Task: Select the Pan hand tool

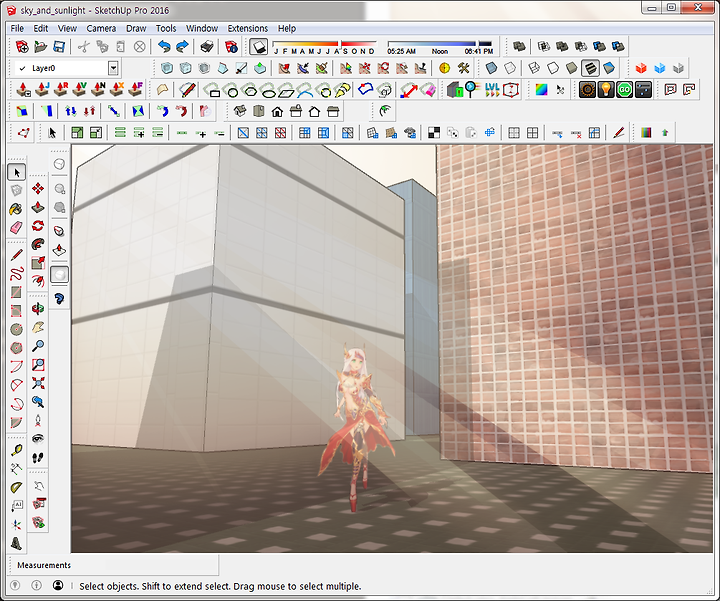Action: [x=38, y=327]
